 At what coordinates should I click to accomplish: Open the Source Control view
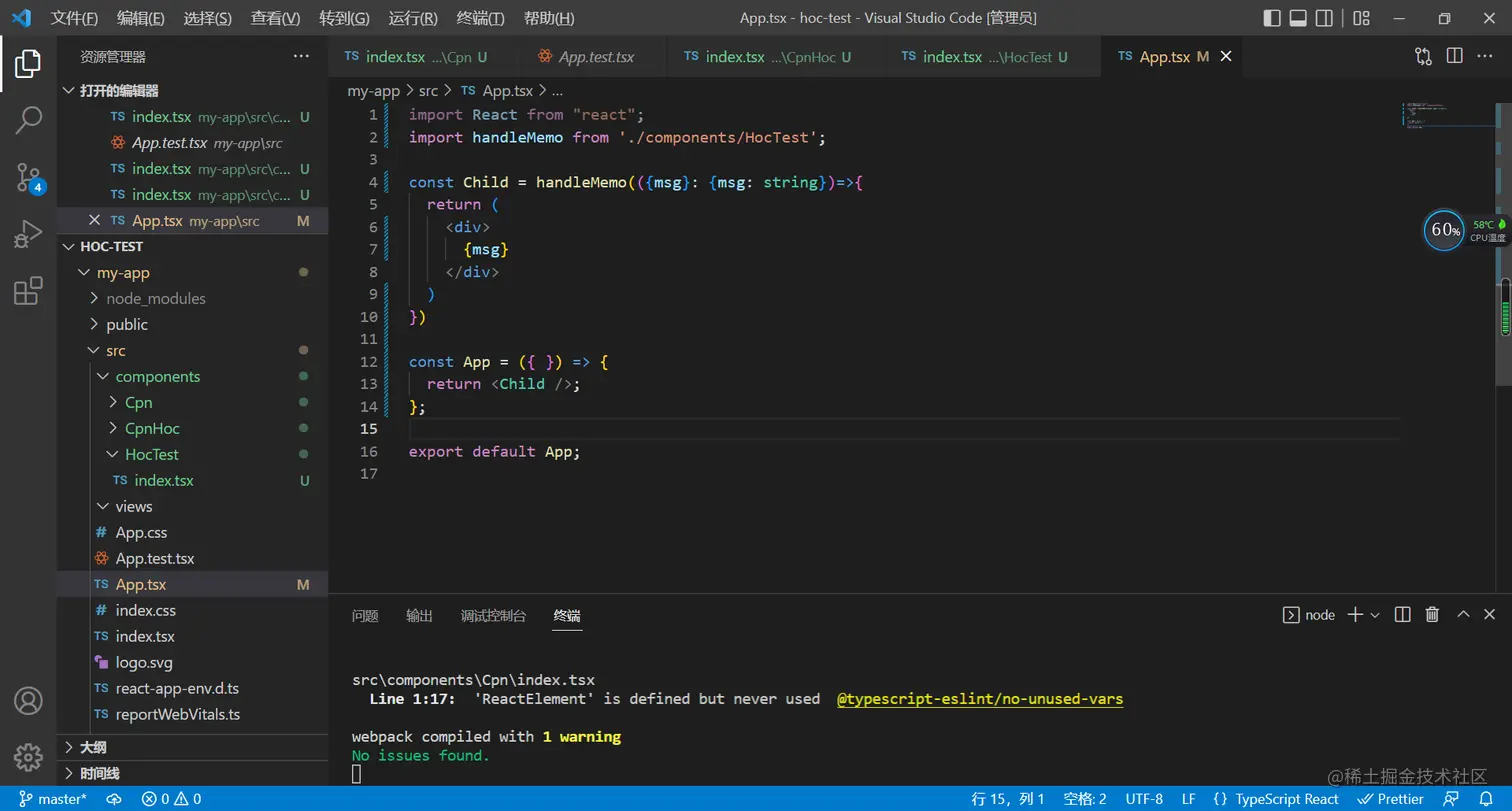pos(28,178)
